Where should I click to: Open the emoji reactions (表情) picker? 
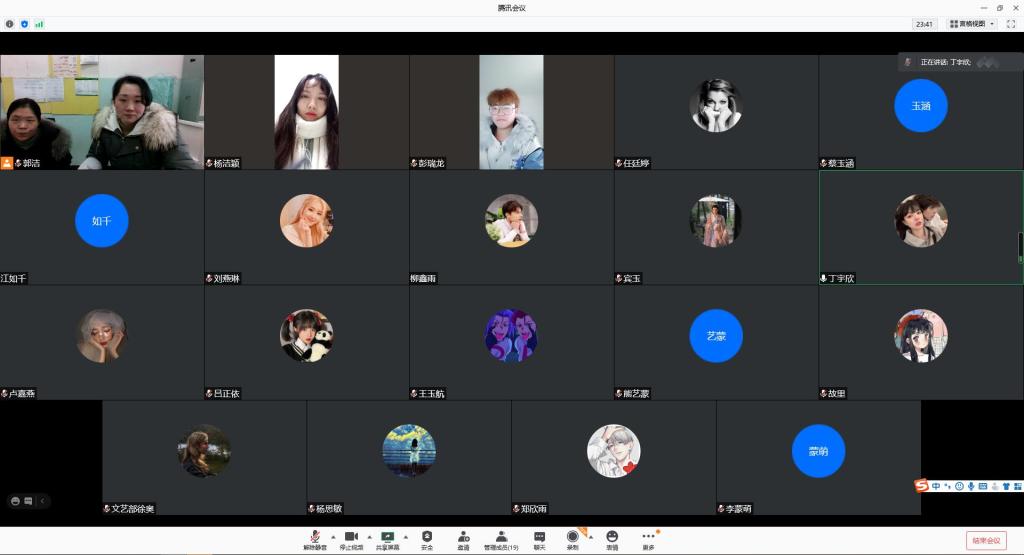(x=612, y=538)
